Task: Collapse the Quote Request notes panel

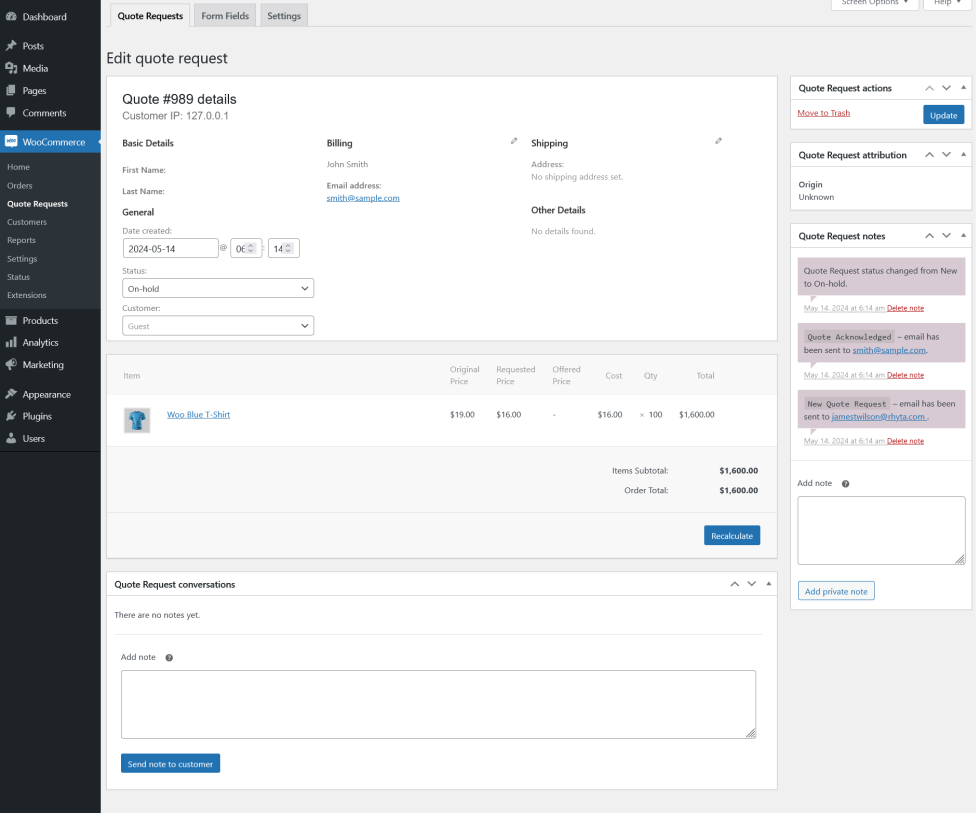Action: (963, 235)
